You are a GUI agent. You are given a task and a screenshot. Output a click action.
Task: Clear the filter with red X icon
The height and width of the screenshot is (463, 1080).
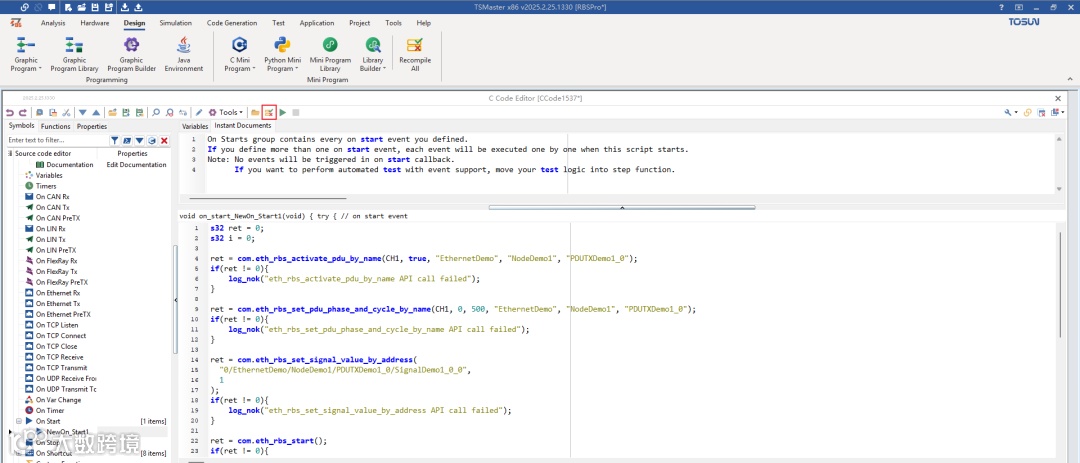click(164, 140)
